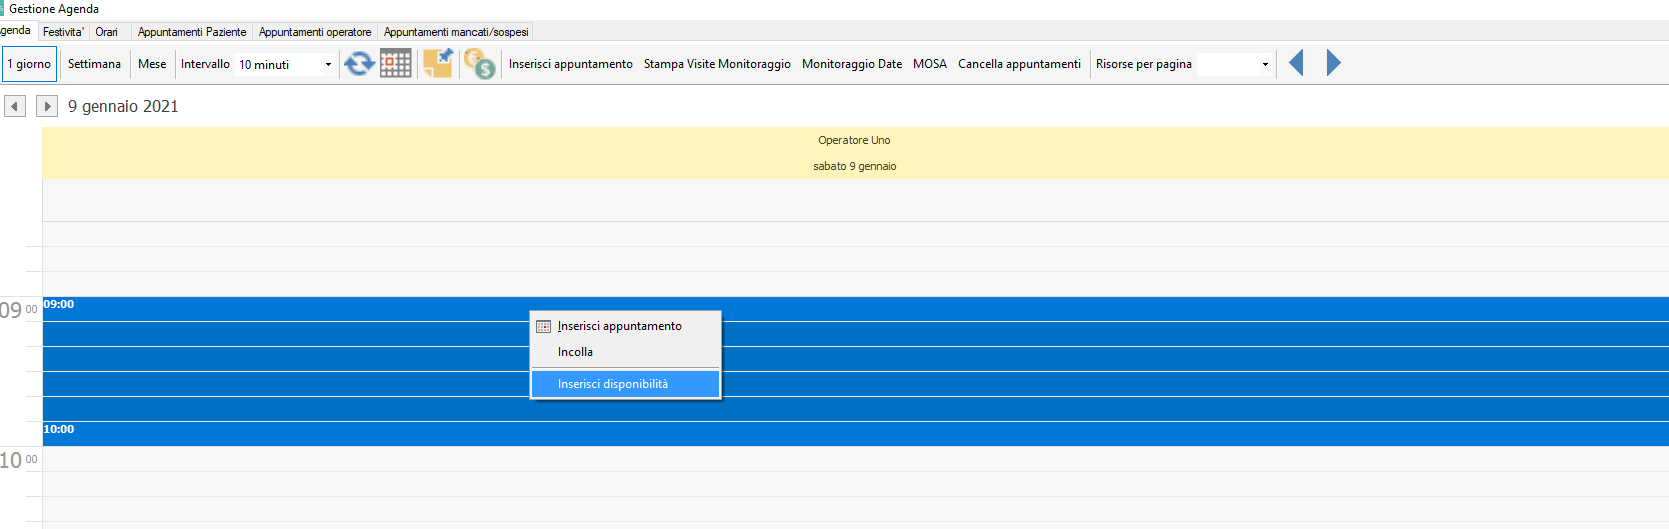1669x529 pixels.
Task: Click the pinned sticky note icon
Action: (x=438, y=64)
